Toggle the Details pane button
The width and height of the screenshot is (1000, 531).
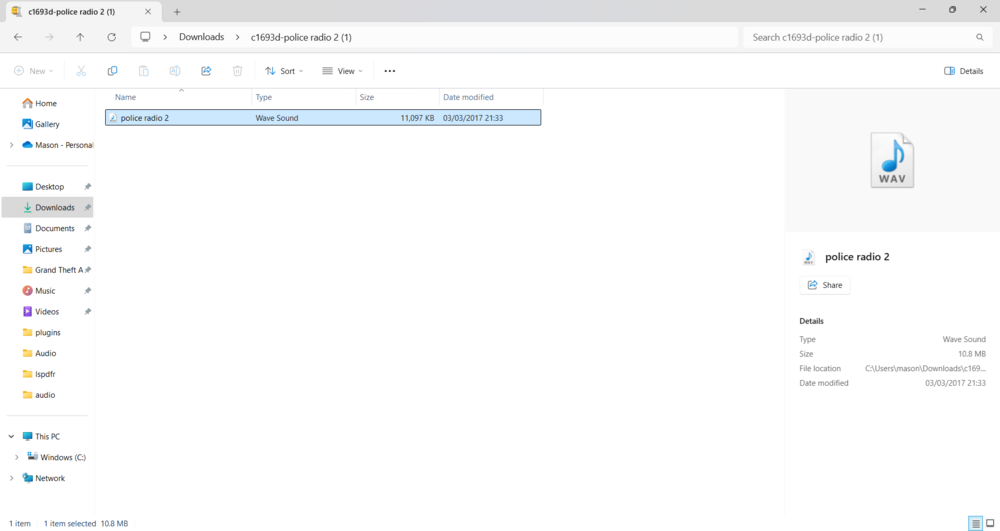pos(964,71)
